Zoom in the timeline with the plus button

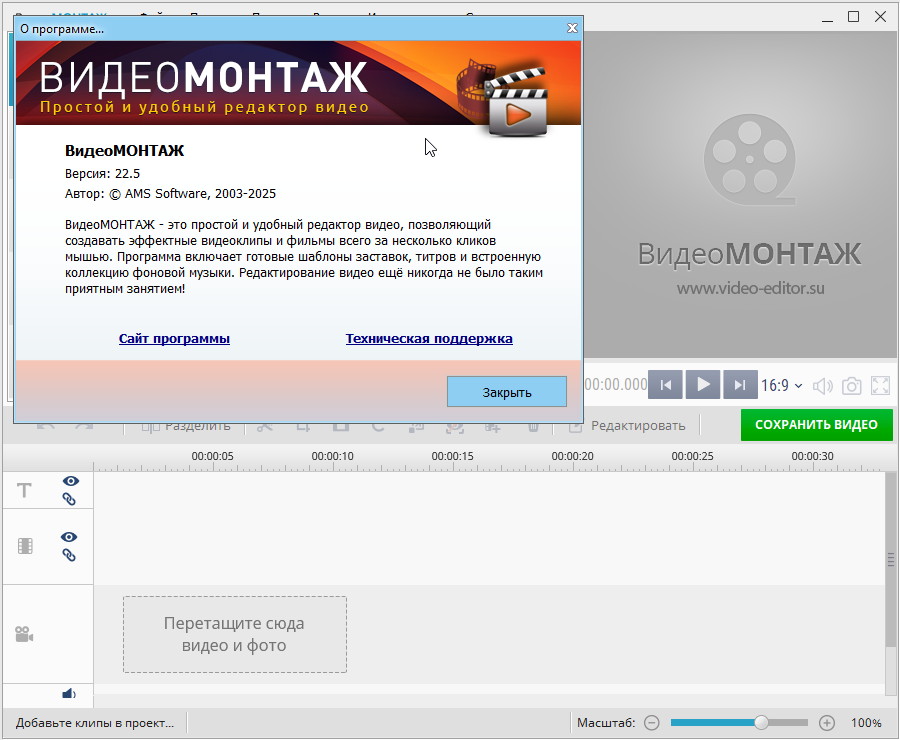pyautogui.click(x=827, y=723)
